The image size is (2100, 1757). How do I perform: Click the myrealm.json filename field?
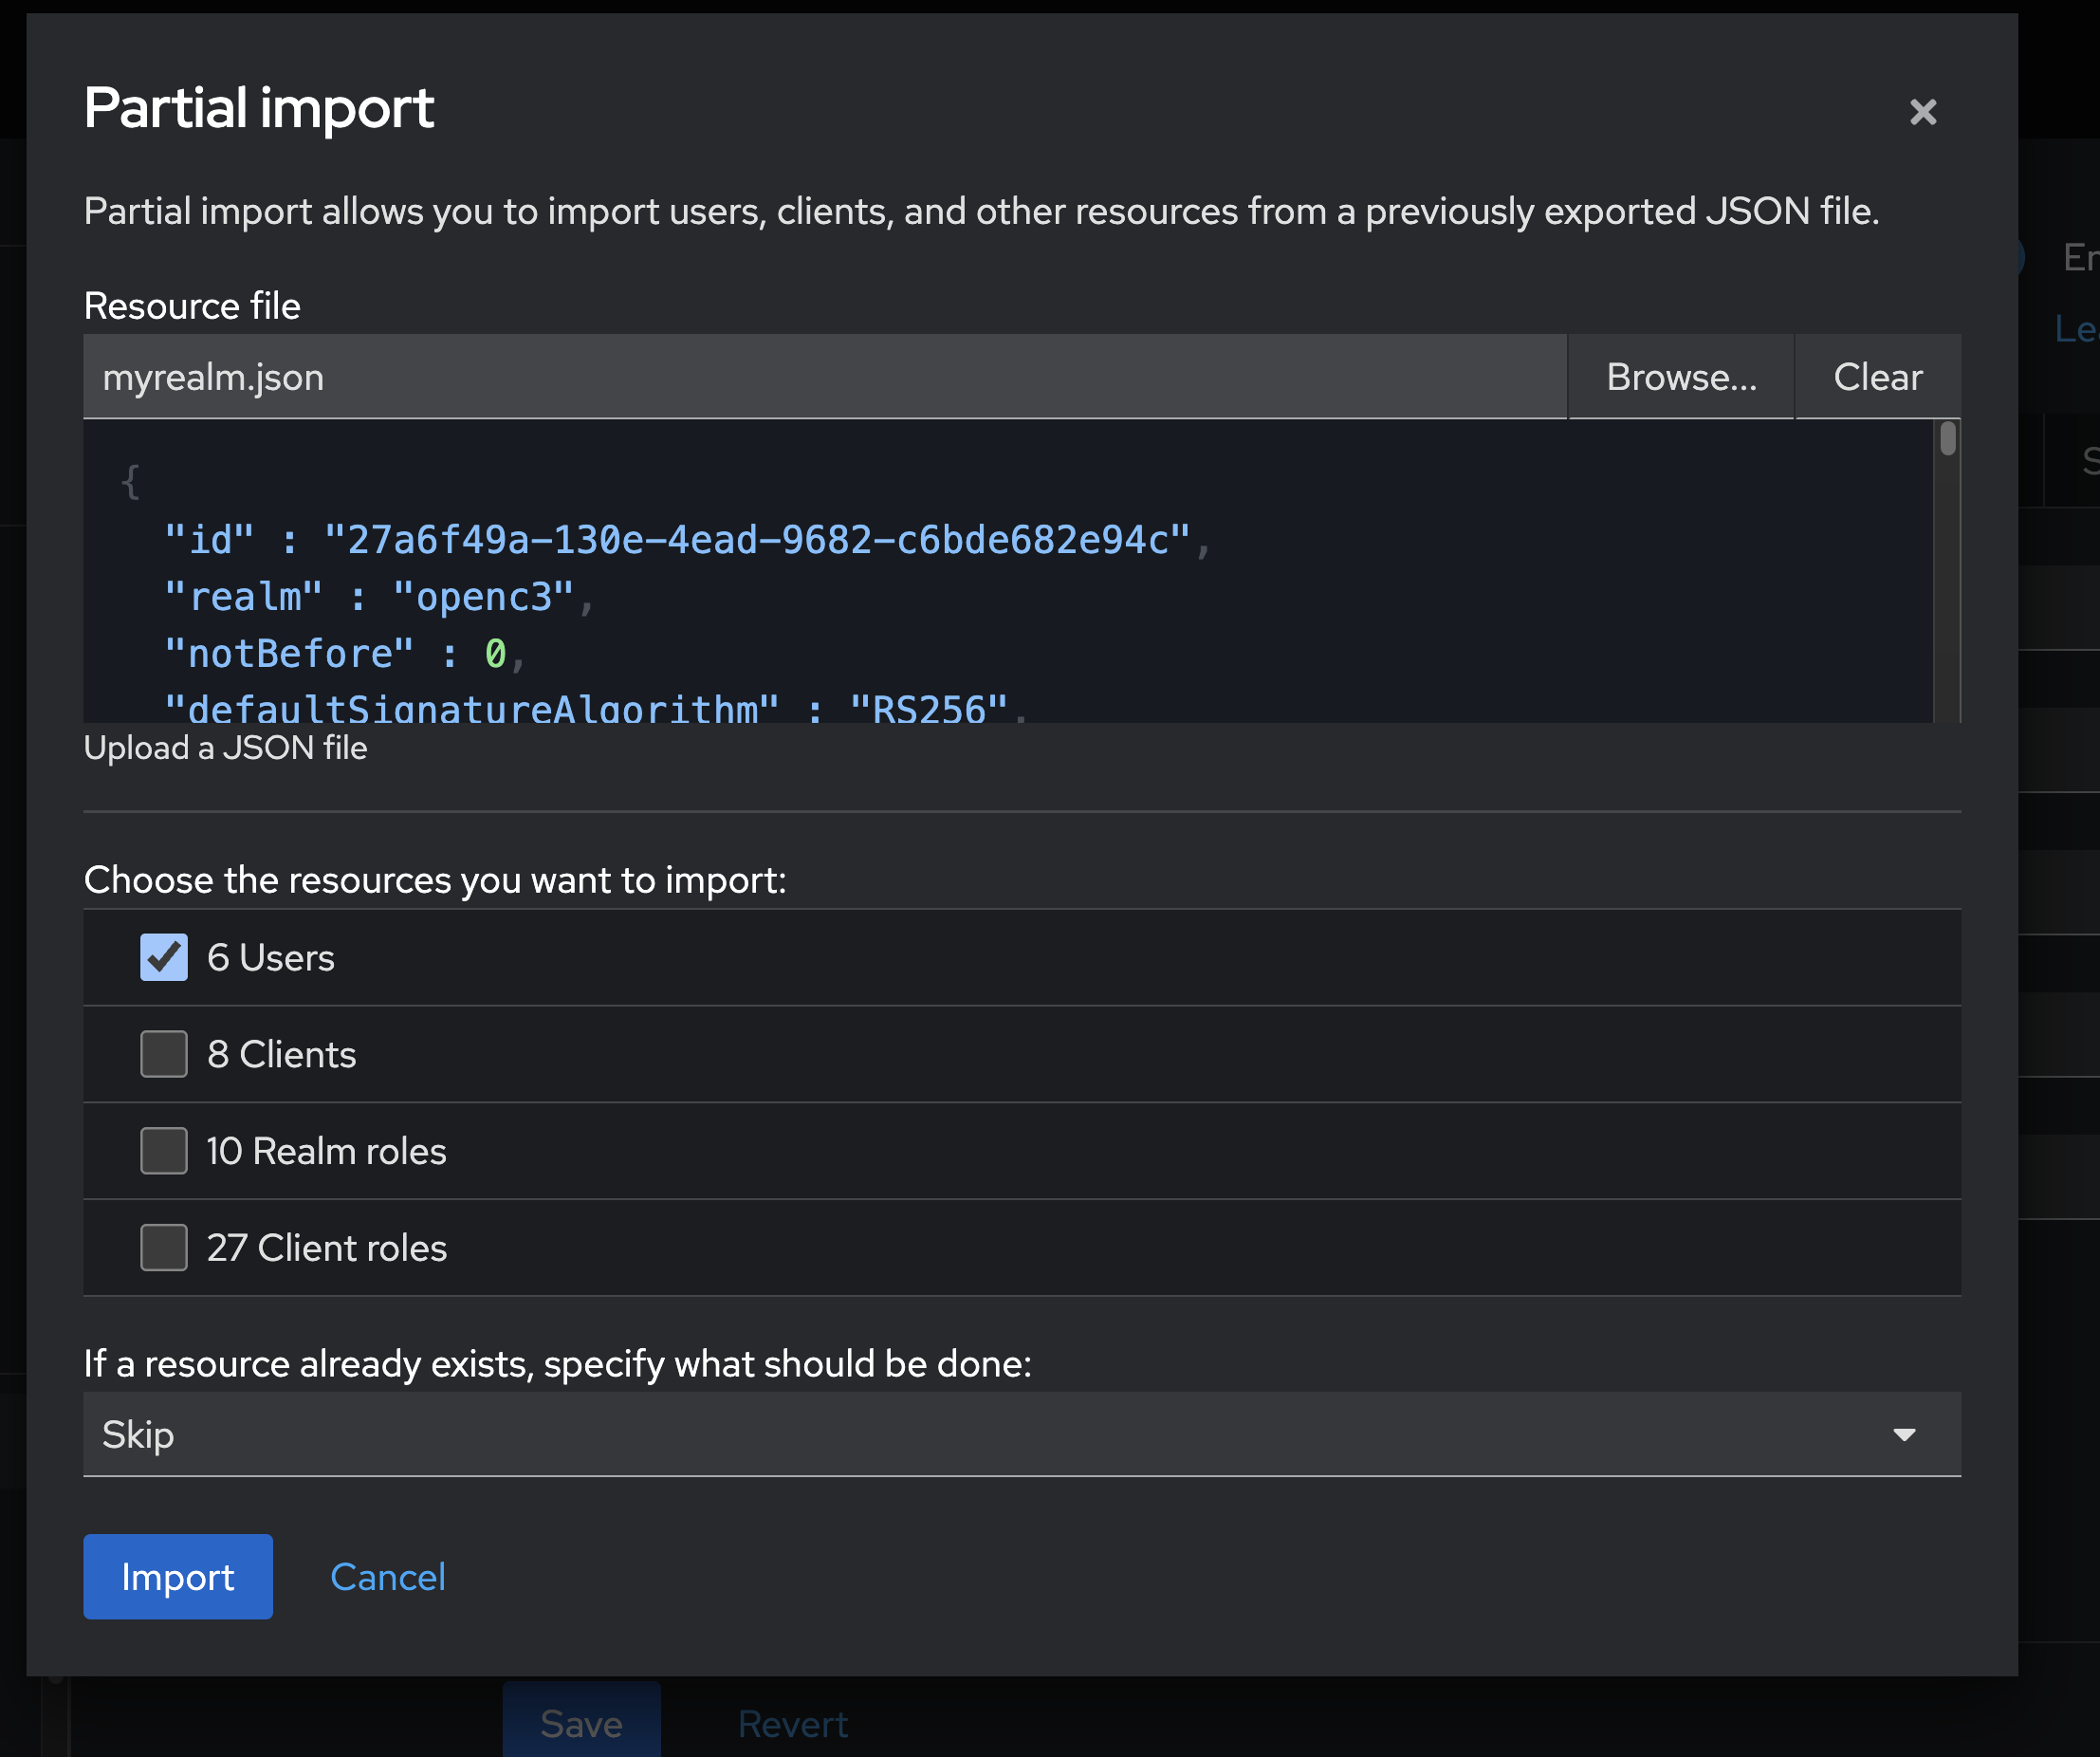click(x=824, y=377)
